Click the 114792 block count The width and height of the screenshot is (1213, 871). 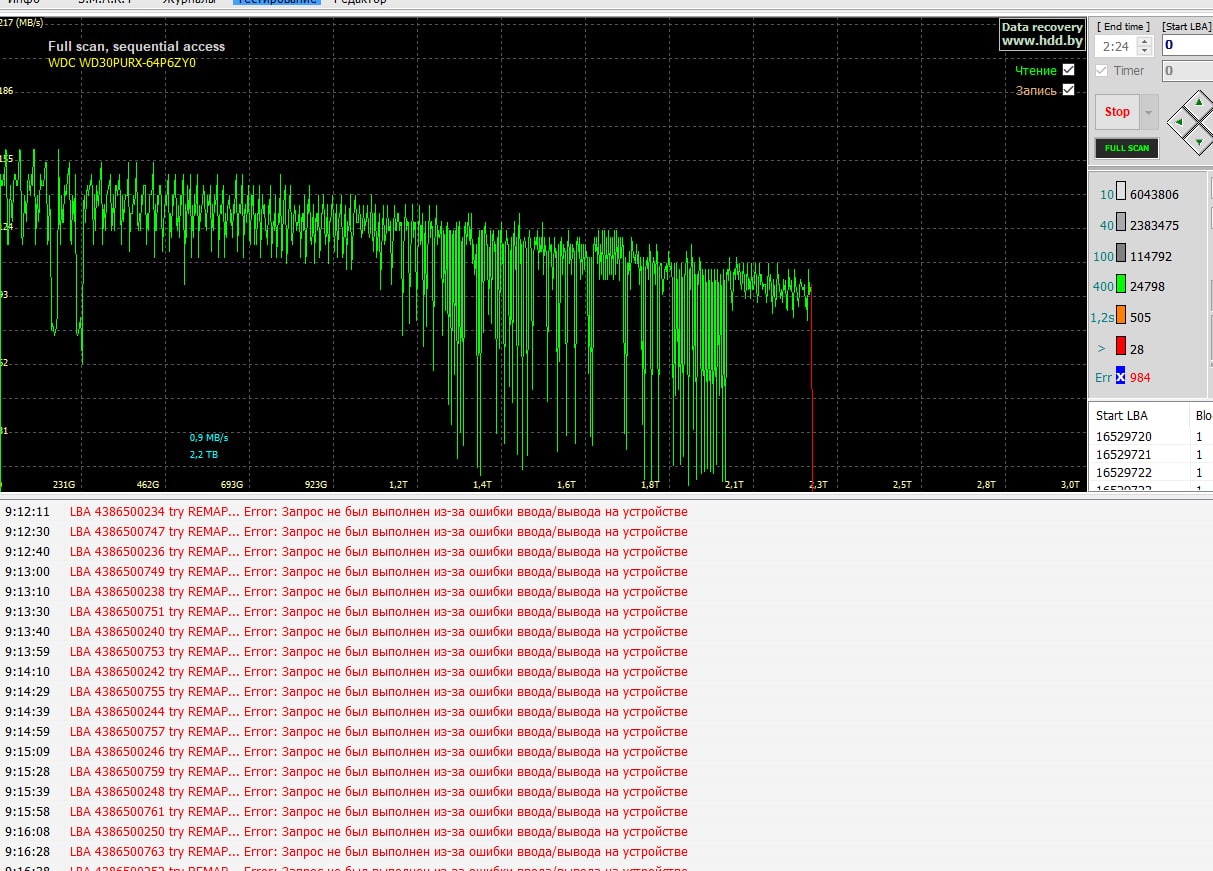click(1151, 257)
